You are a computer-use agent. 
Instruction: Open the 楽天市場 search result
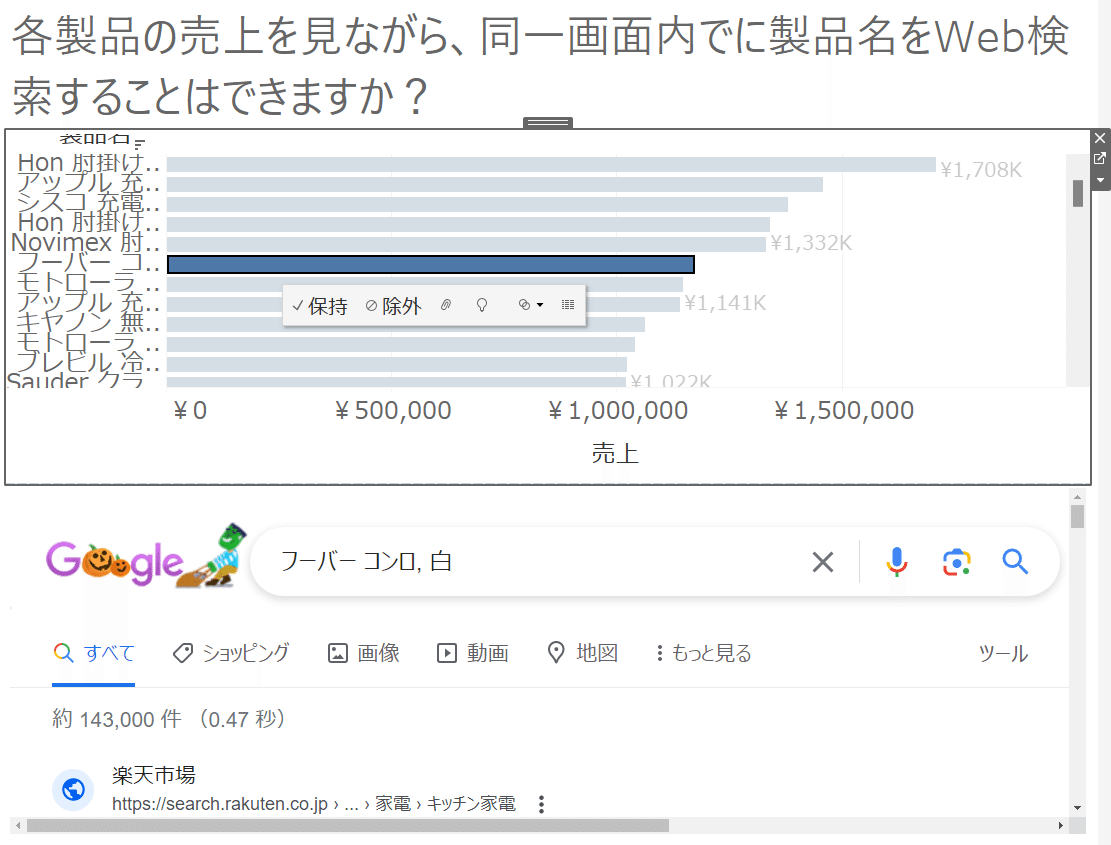tap(154, 775)
